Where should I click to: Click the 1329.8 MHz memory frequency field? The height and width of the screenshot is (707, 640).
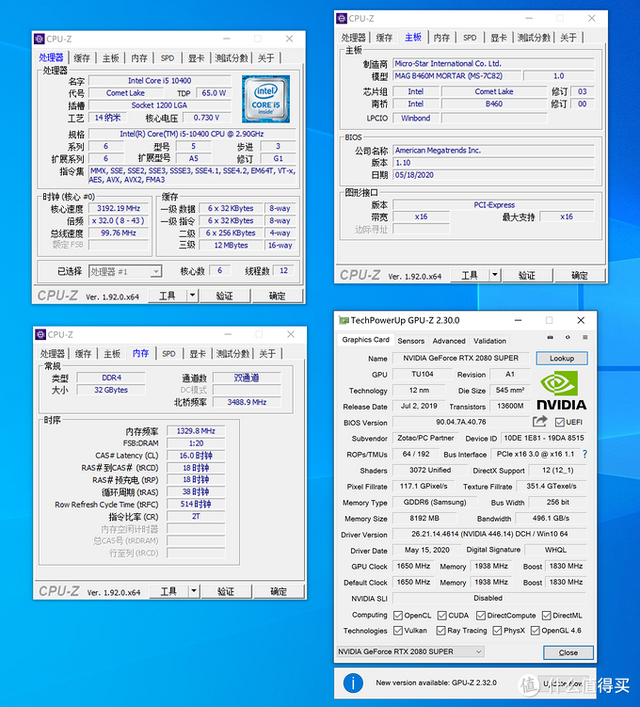[196, 431]
